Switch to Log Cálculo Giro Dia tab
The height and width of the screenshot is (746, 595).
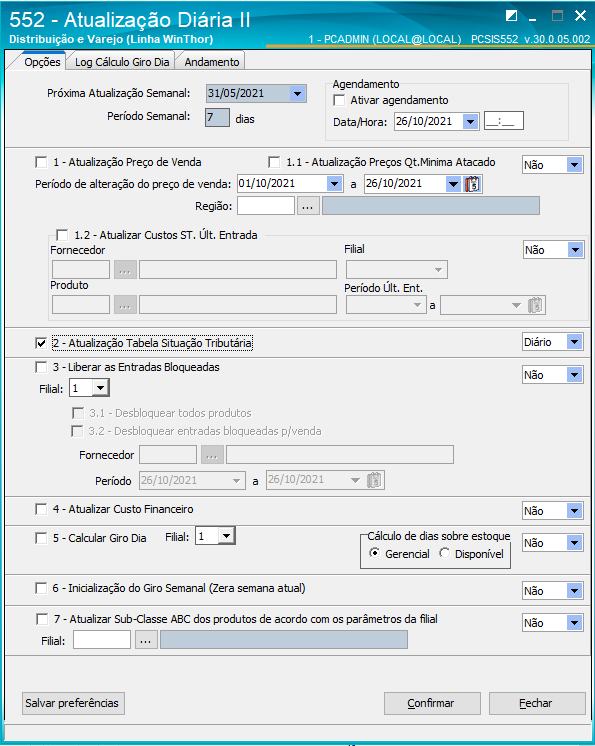pos(122,62)
